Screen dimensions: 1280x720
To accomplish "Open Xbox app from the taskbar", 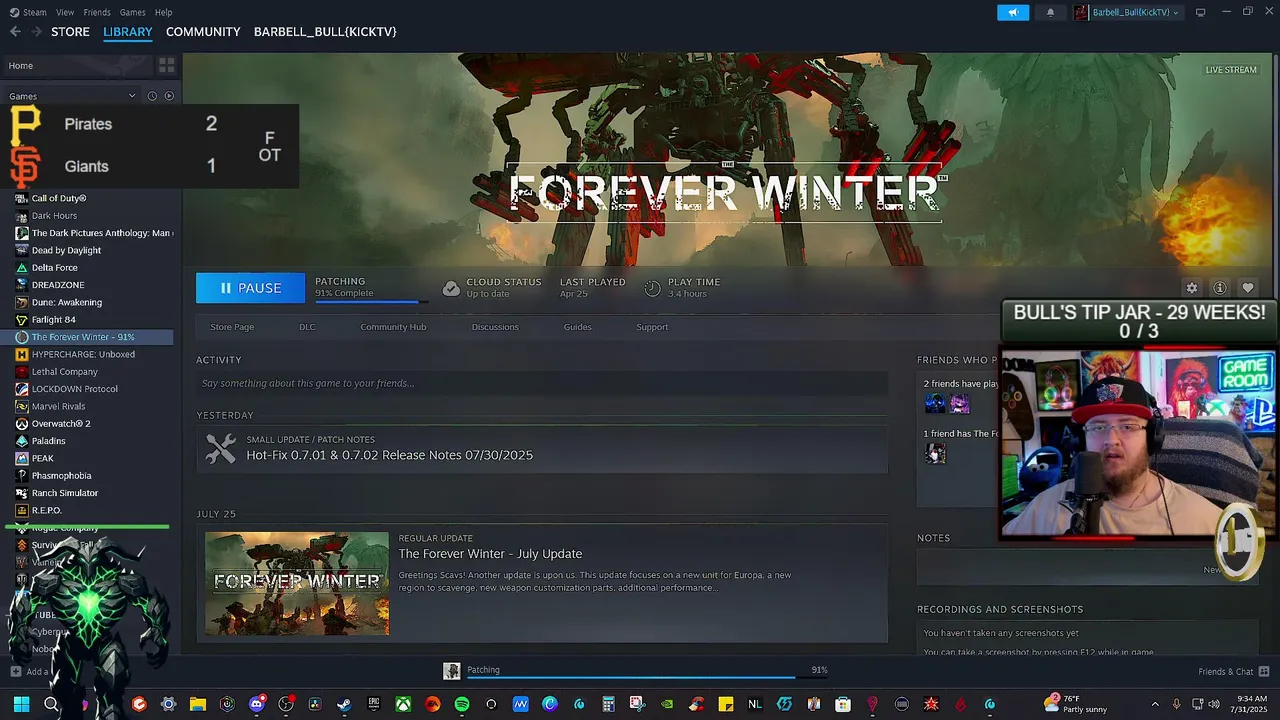I will tap(402, 704).
